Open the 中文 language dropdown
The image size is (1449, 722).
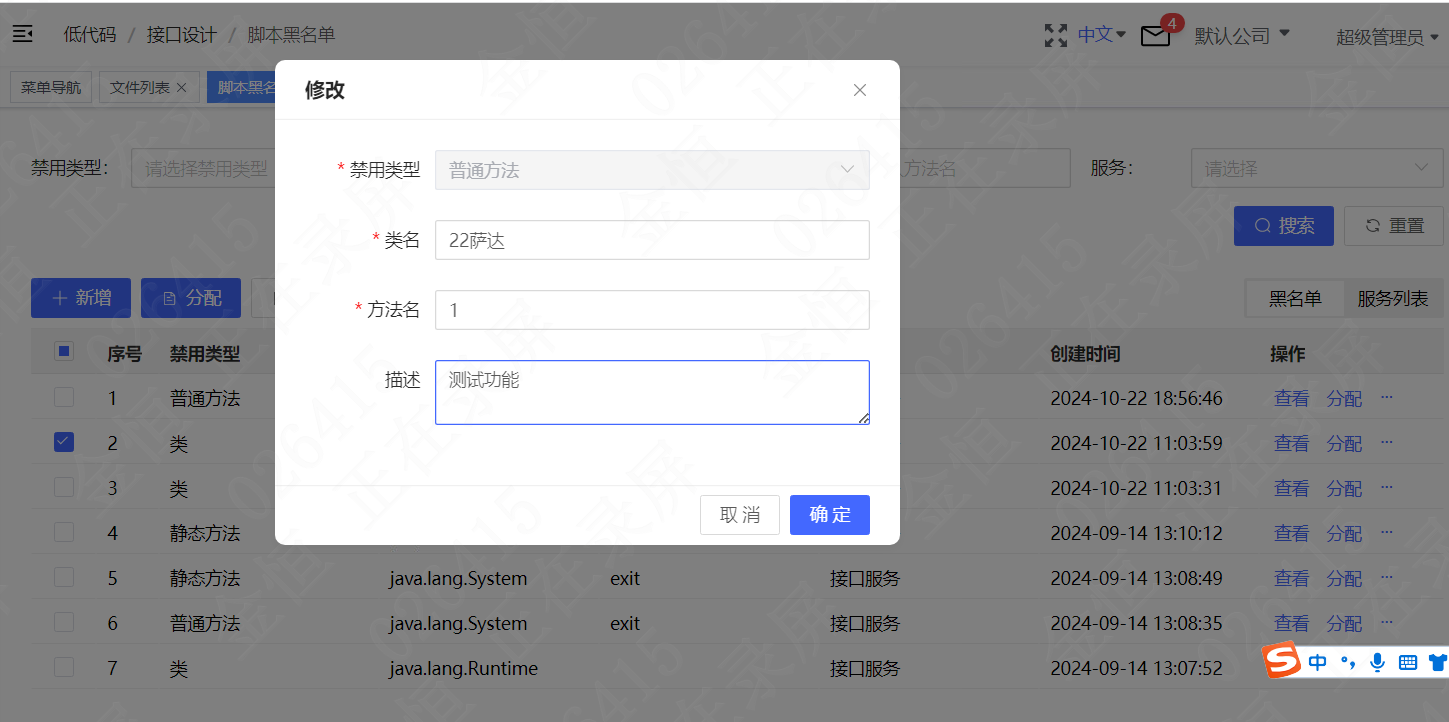point(1101,34)
